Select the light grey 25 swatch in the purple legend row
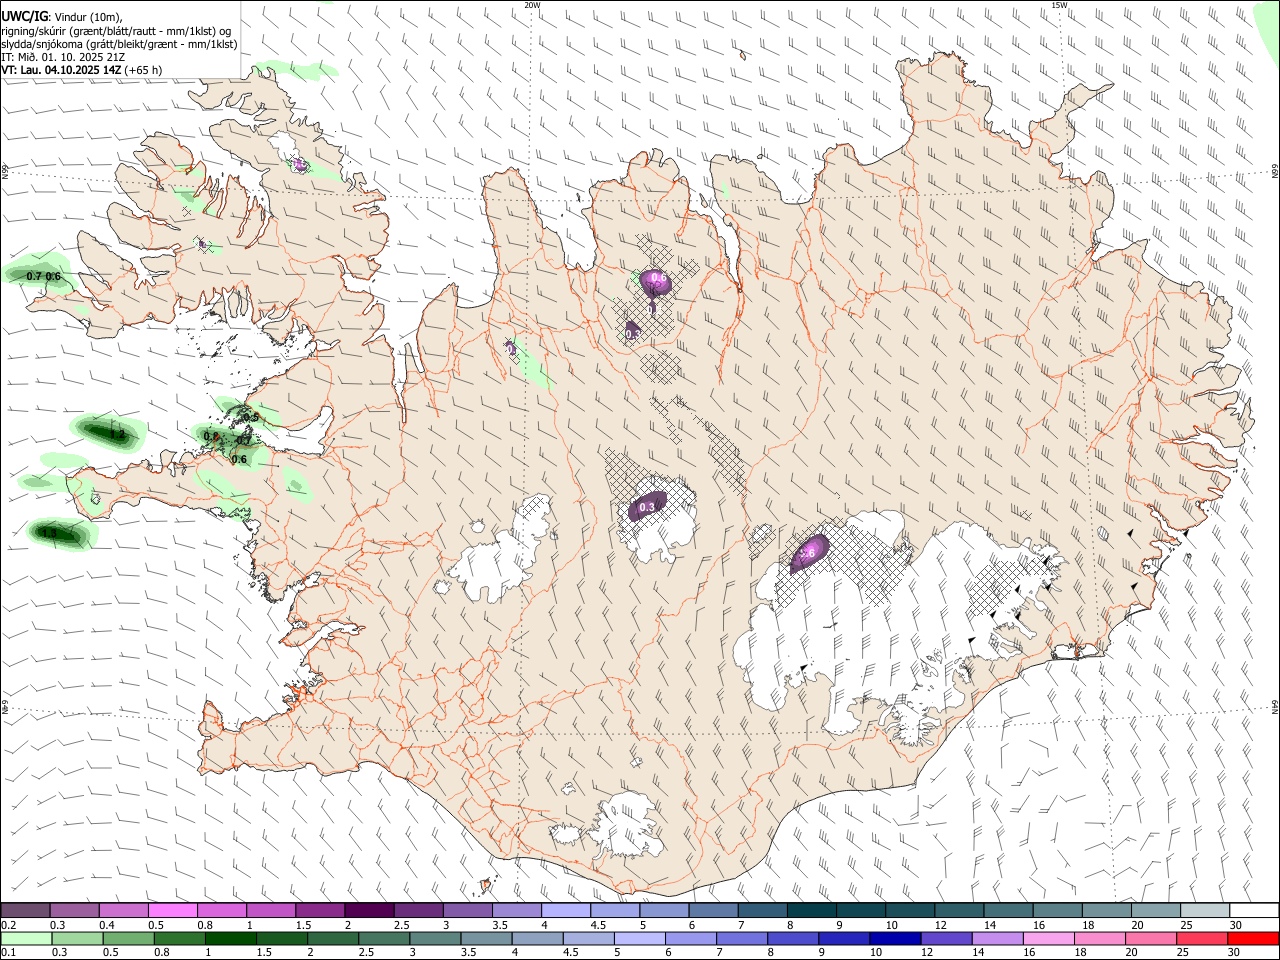This screenshot has width=1280, height=960. (1204, 911)
